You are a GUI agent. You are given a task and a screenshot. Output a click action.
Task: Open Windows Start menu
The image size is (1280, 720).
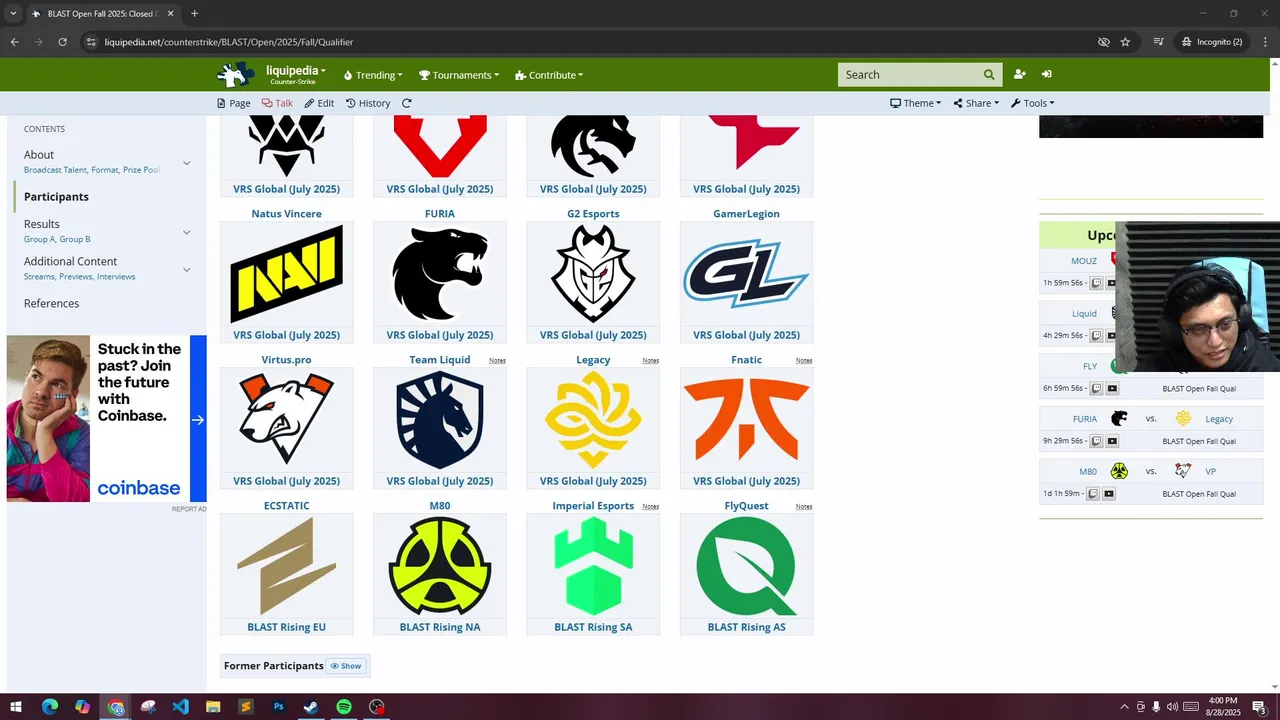pyautogui.click(x=17, y=707)
